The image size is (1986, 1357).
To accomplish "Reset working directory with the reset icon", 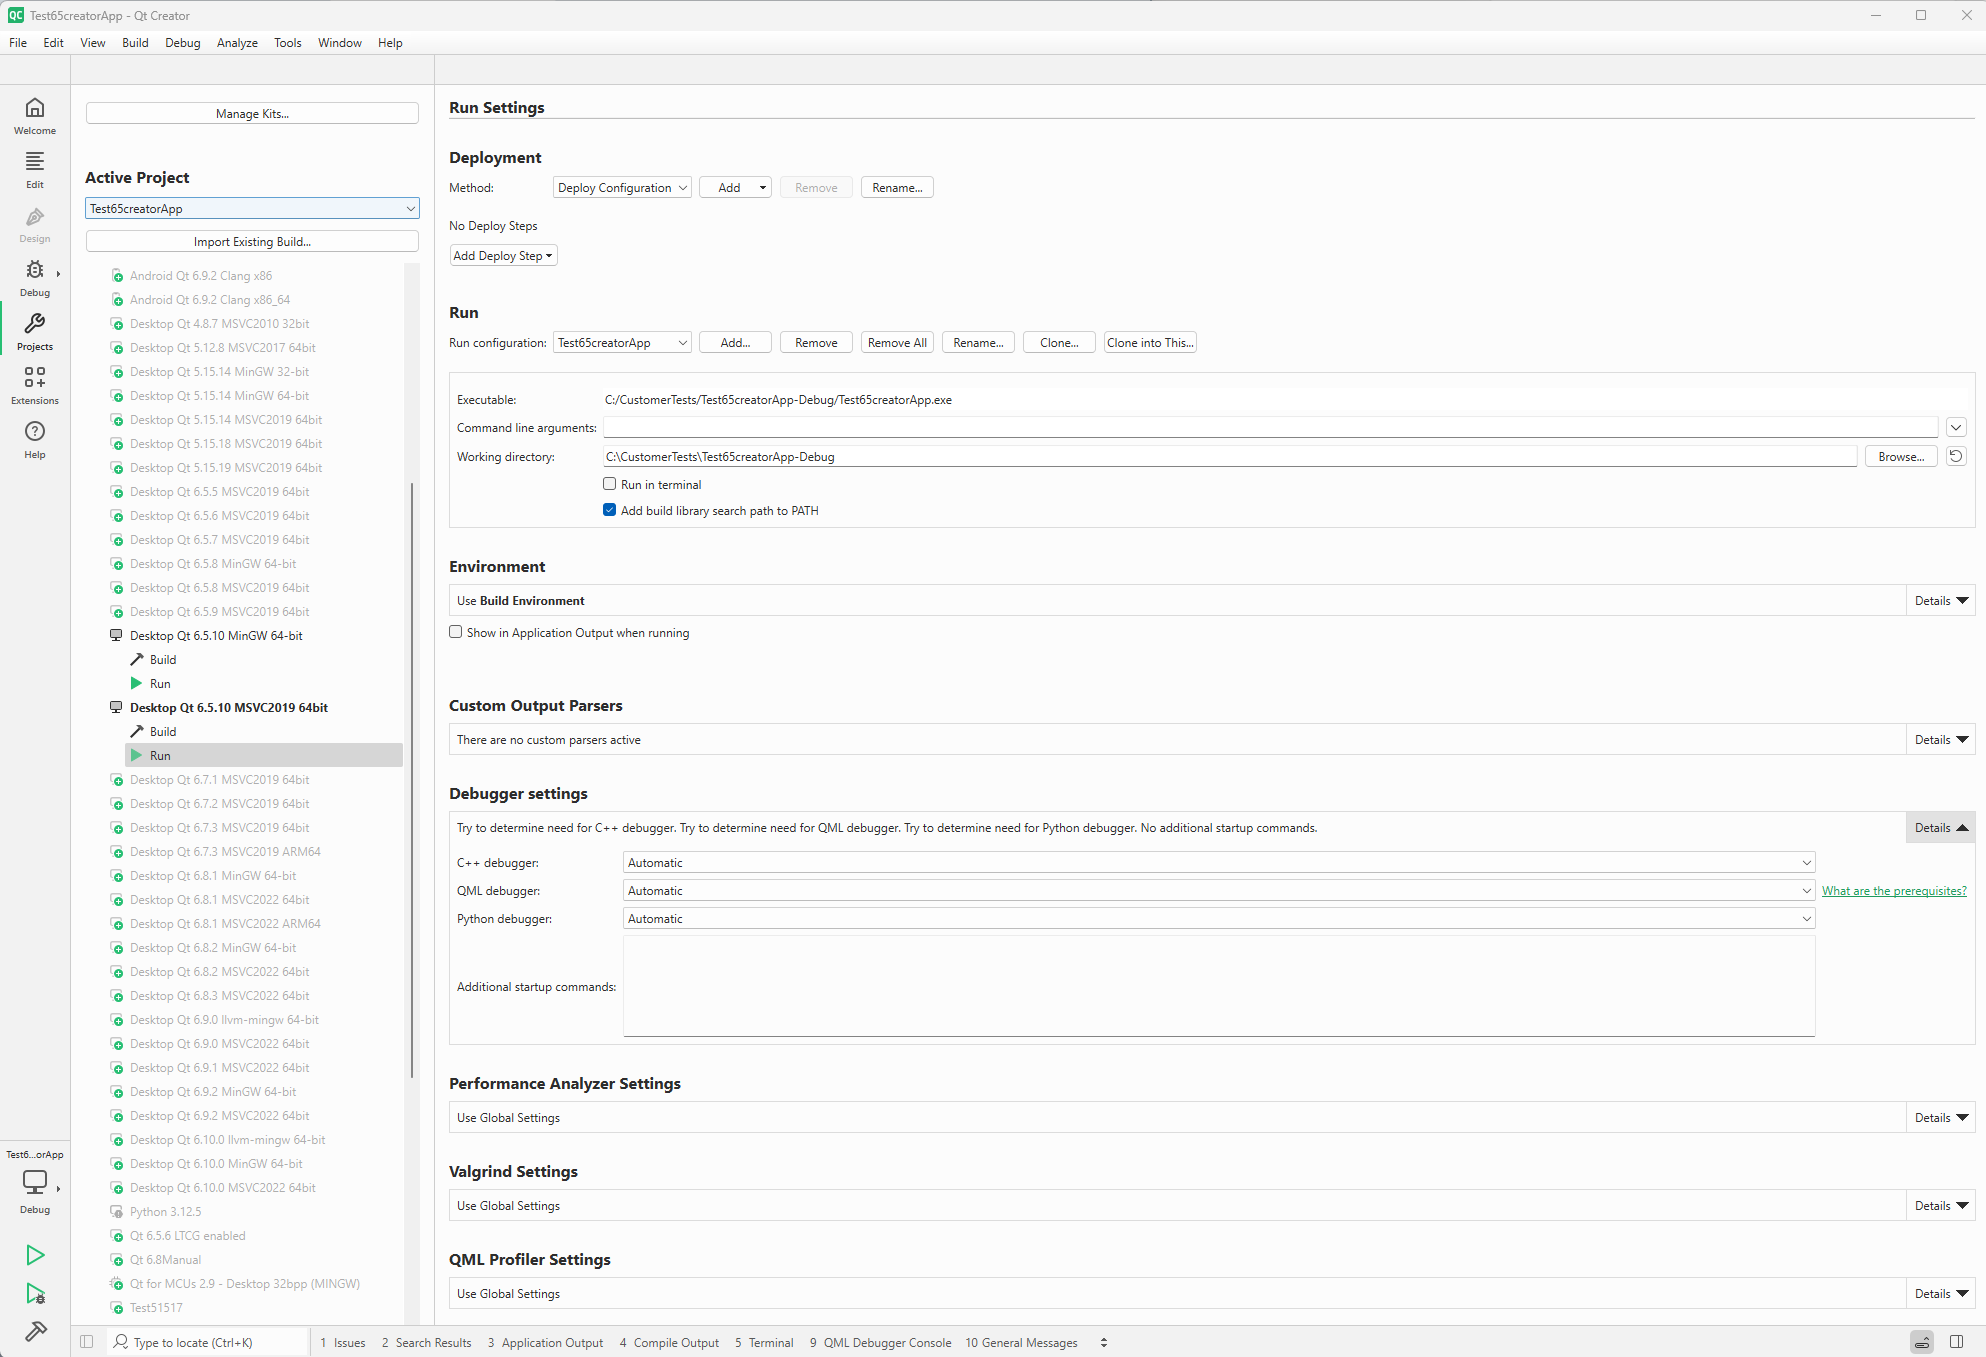I will 1956,456.
